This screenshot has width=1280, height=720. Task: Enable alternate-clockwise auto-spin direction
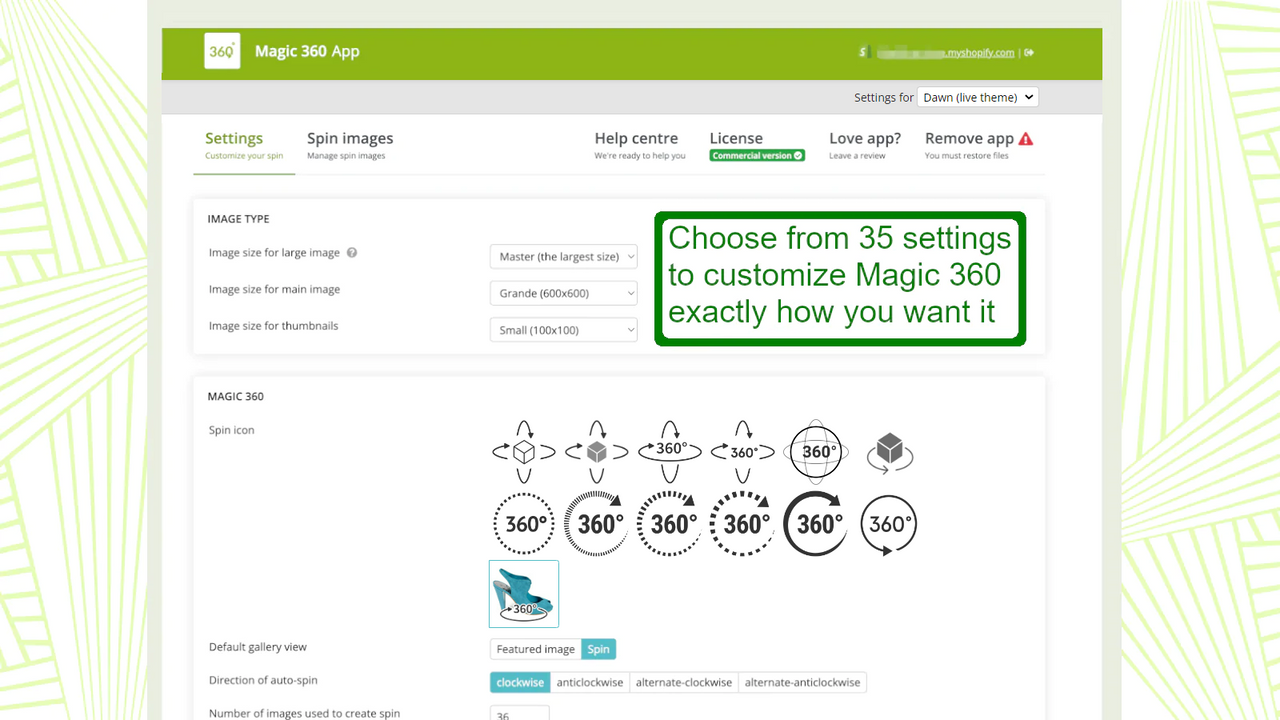684,682
